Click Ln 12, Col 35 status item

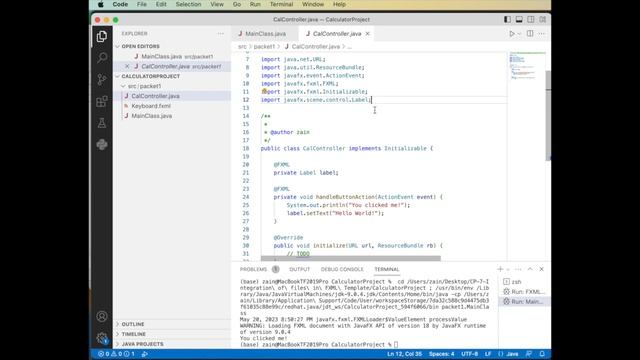404,354
